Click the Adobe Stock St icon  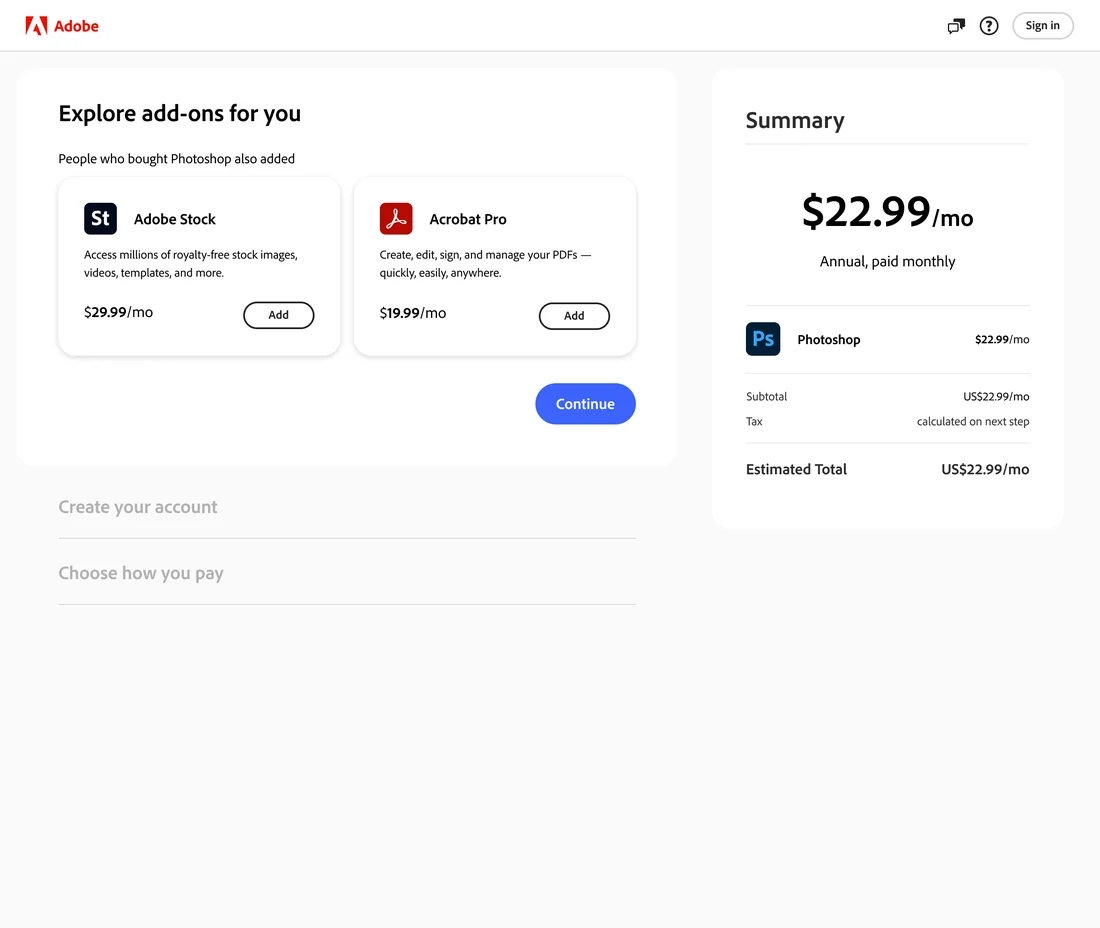coord(100,218)
